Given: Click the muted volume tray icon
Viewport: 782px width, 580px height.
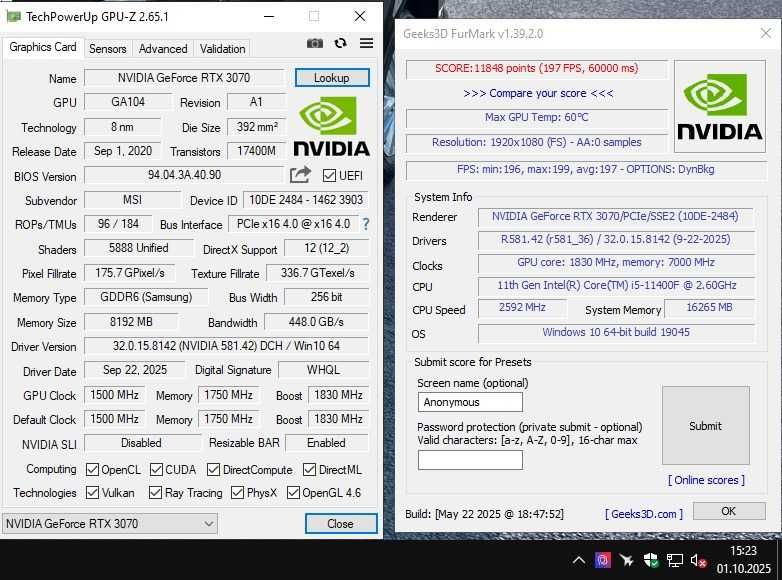Looking at the screenshot, I should click(698, 561).
